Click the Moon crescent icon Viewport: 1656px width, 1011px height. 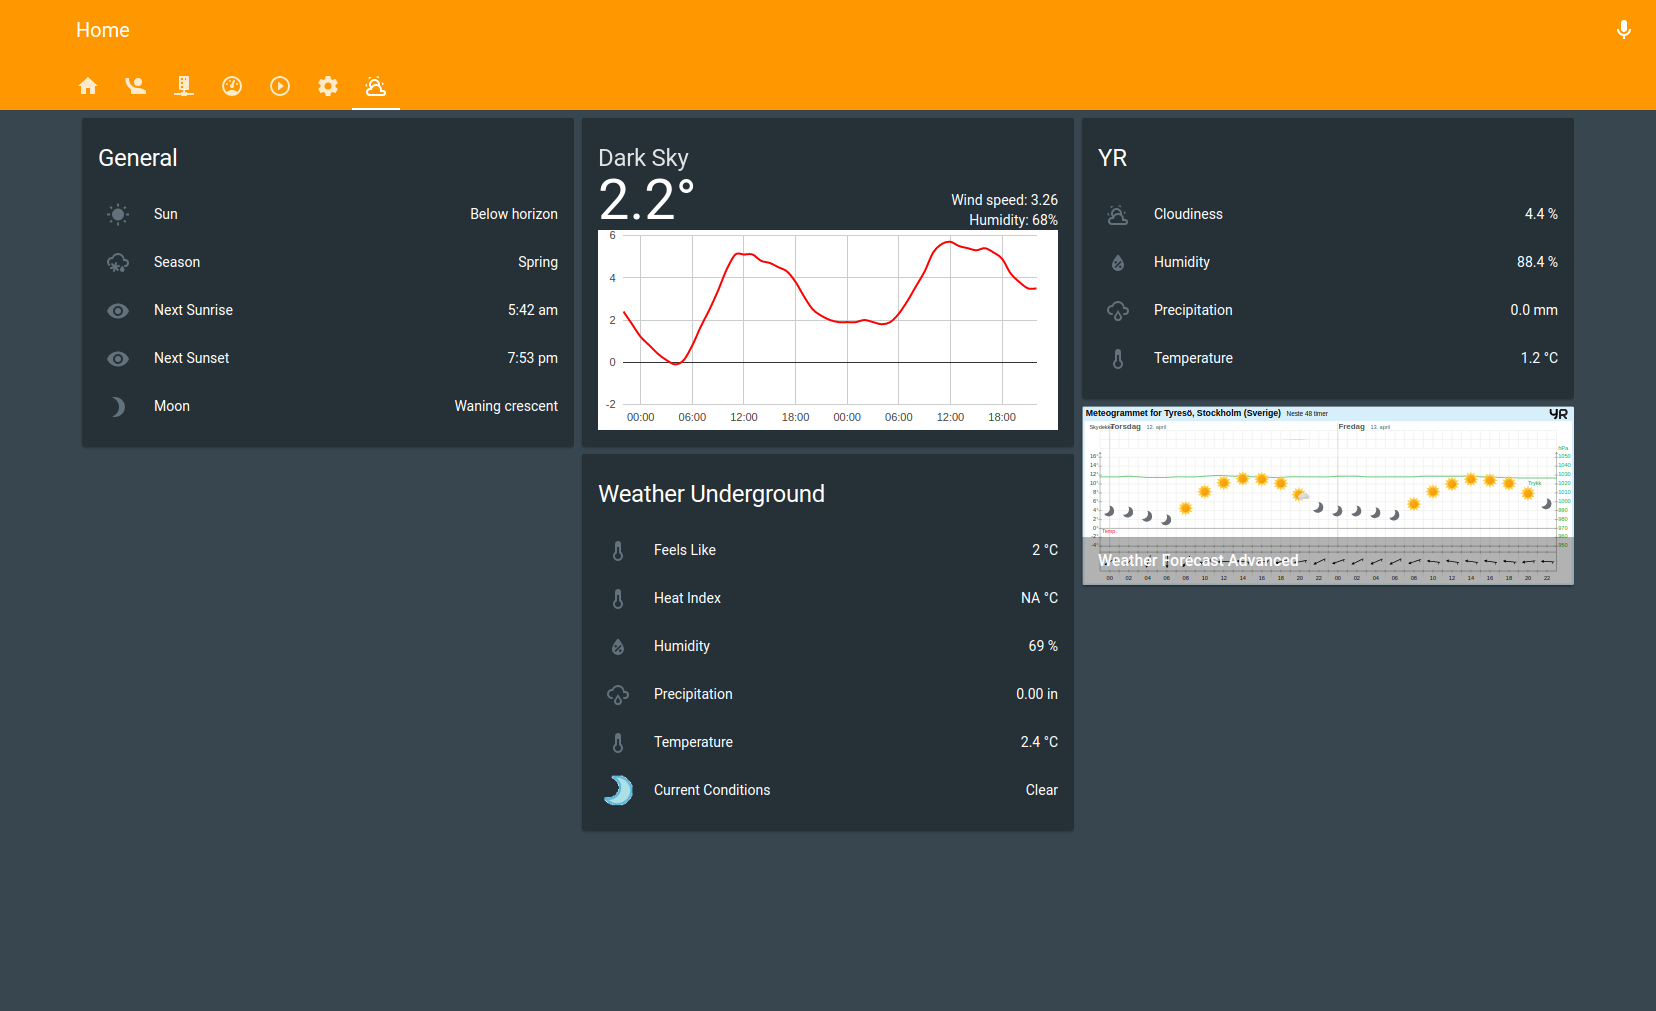coord(118,406)
